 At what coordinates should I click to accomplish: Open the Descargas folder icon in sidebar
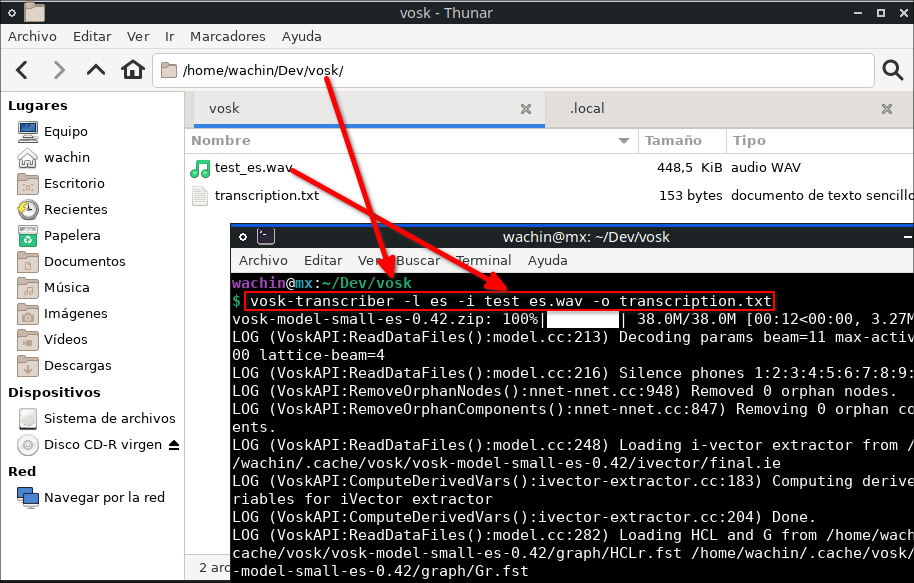(27, 366)
